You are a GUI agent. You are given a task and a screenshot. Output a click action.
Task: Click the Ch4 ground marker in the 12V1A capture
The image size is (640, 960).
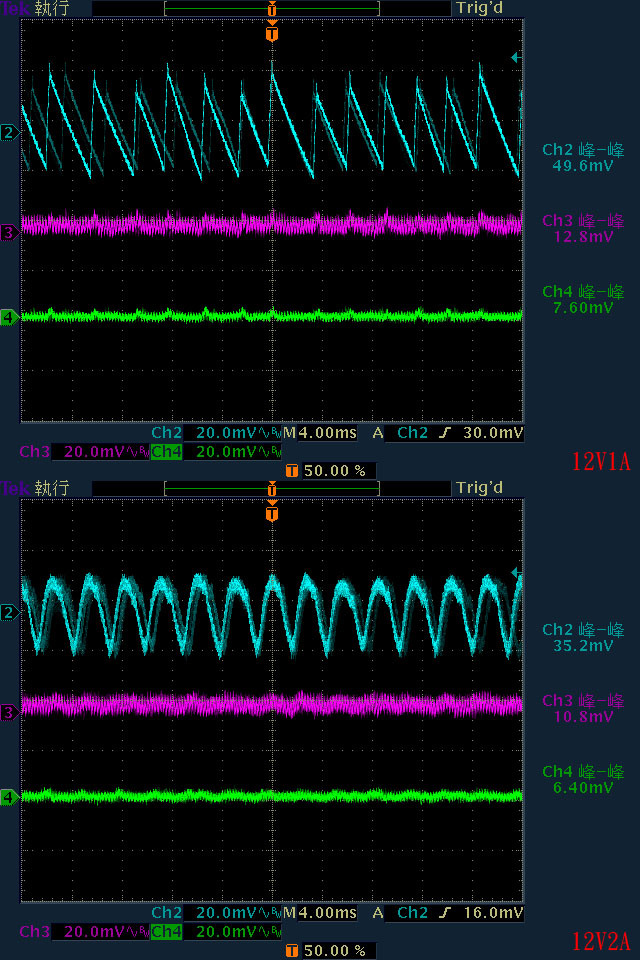pos(9,317)
